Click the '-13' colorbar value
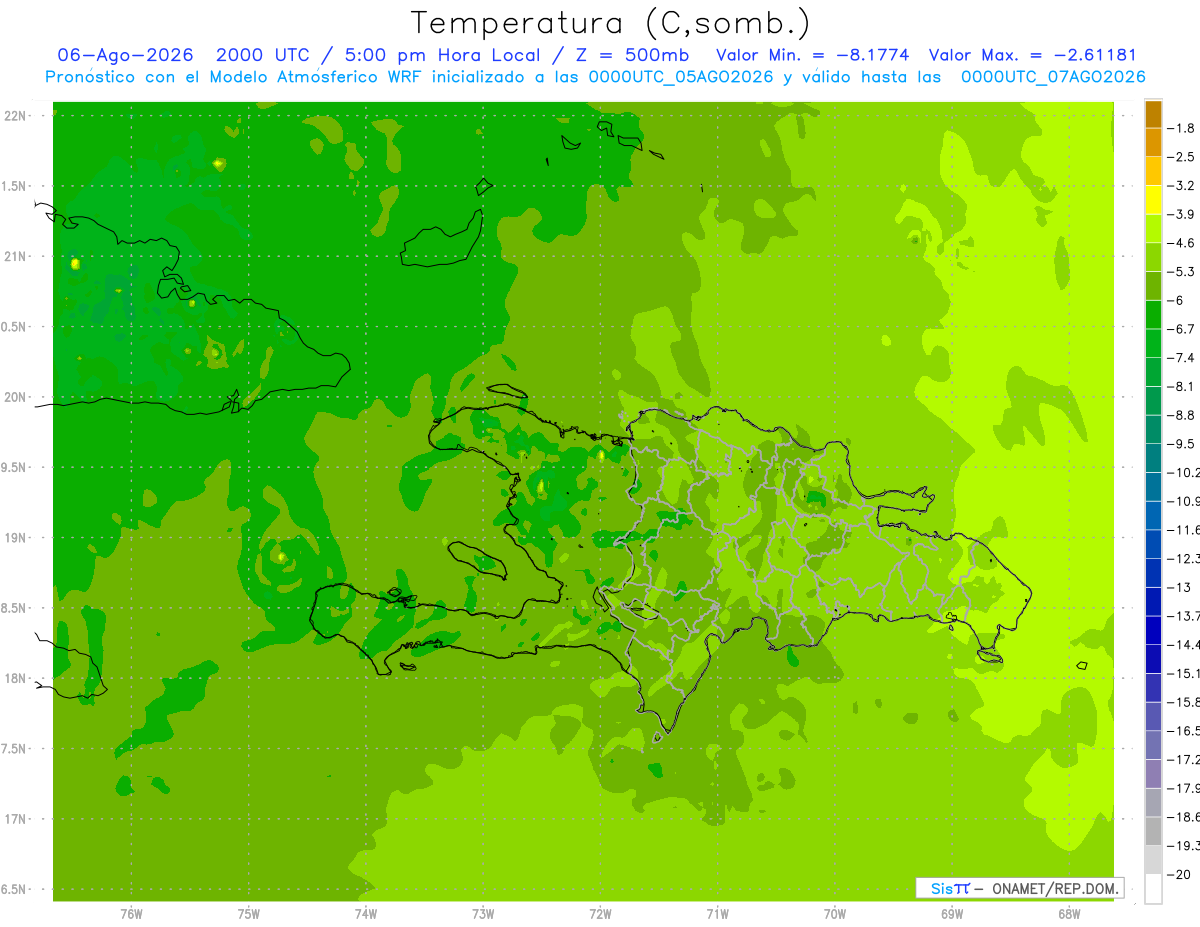The image size is (1200, 927). [1179, 587]
